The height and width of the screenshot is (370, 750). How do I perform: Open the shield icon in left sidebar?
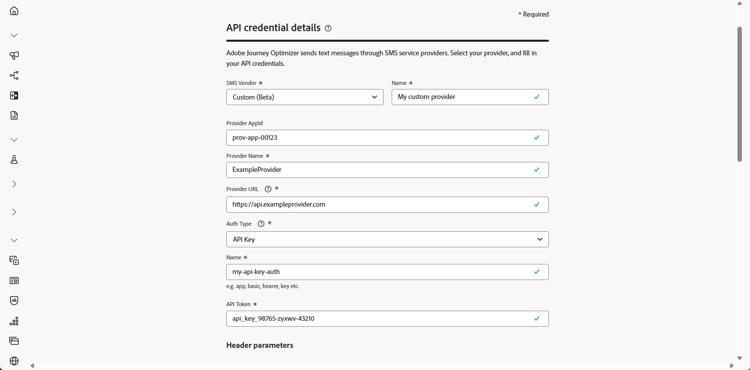point(14,301)
